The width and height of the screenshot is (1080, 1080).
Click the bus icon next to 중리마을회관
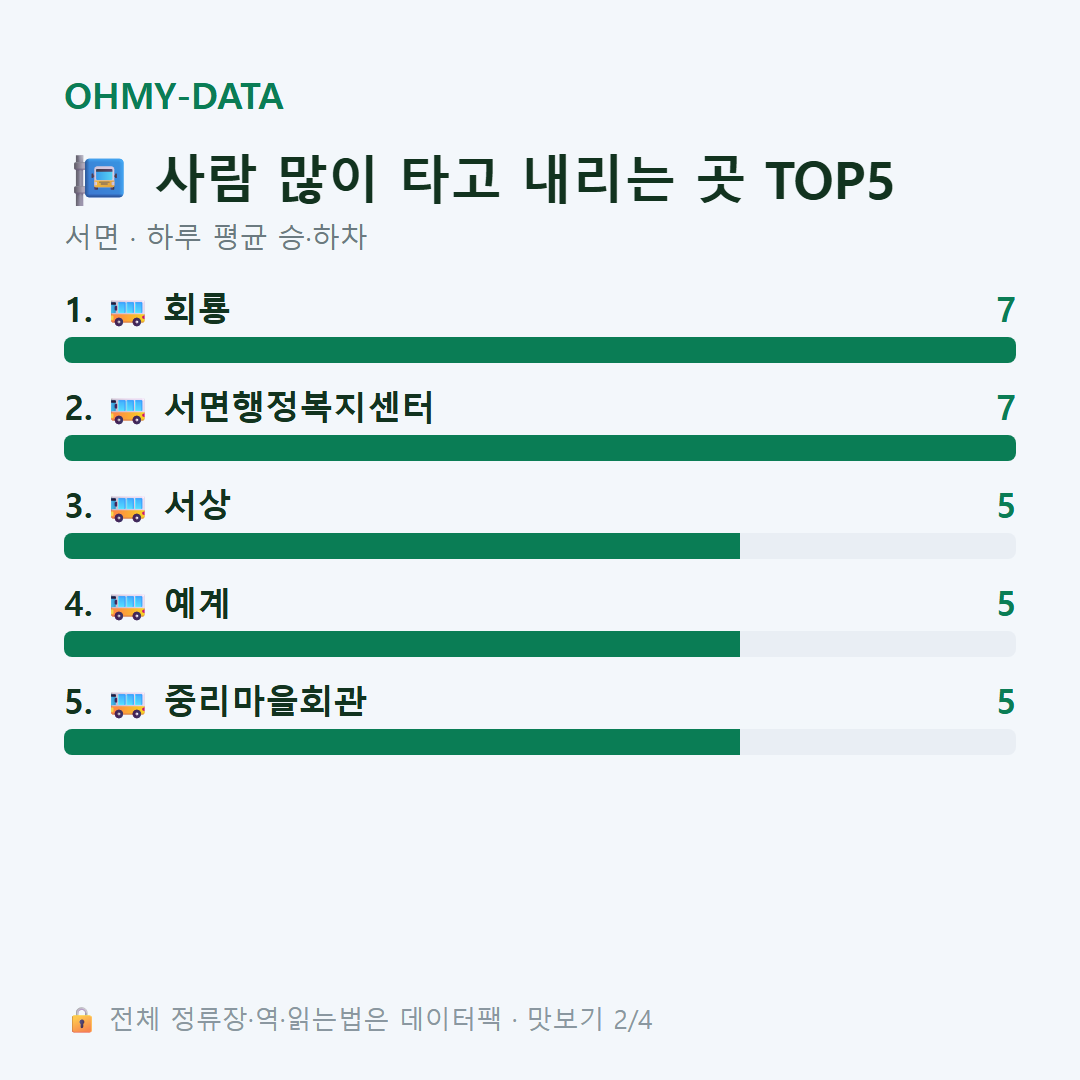click(128, 703)
